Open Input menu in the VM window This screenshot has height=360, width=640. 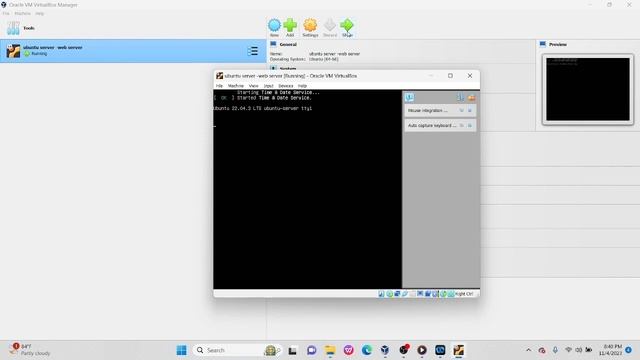pyautogui.click(x=268, y=86)
